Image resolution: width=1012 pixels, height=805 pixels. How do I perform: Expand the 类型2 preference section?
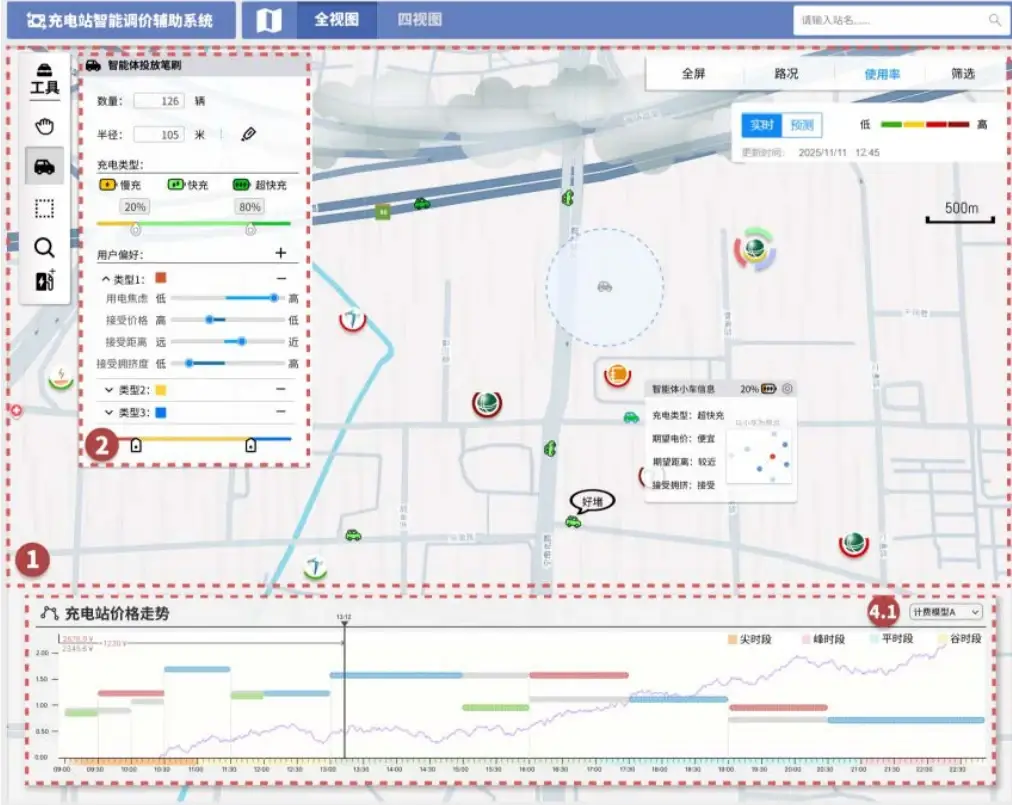(x=109, y=390)
